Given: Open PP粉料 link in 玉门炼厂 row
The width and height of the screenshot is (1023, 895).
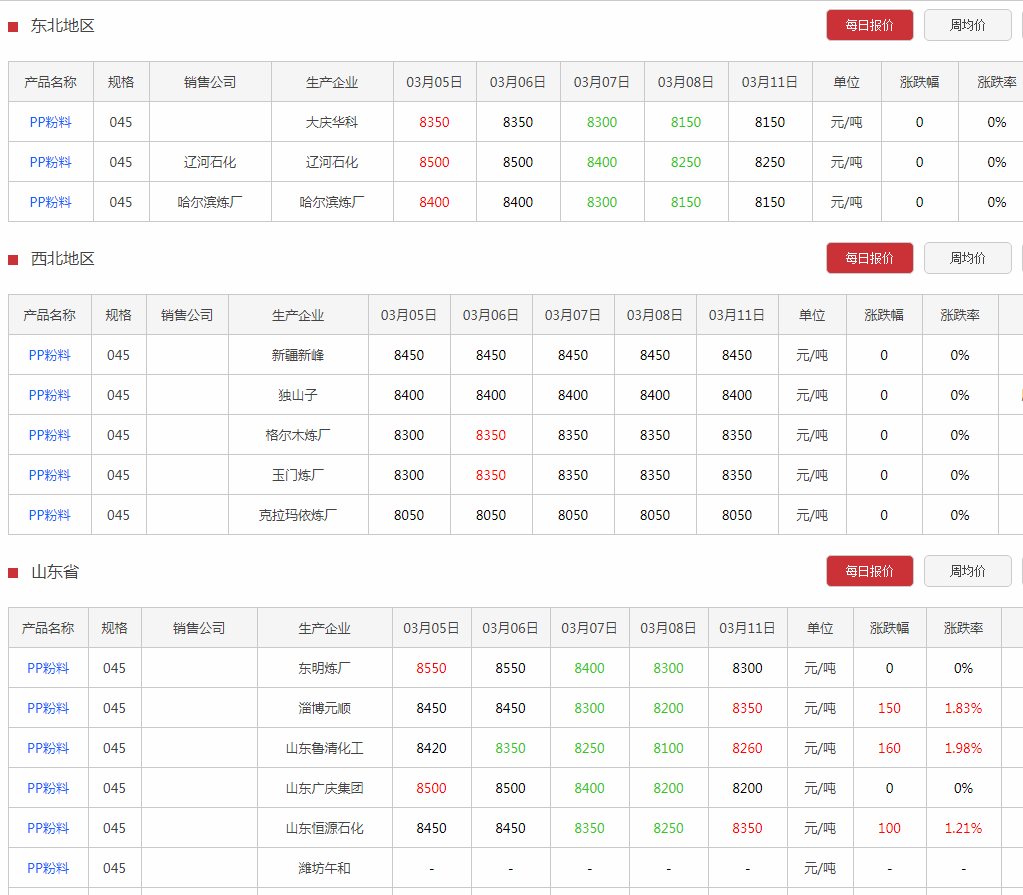Looking at the screenshot, I should (49, 475).
